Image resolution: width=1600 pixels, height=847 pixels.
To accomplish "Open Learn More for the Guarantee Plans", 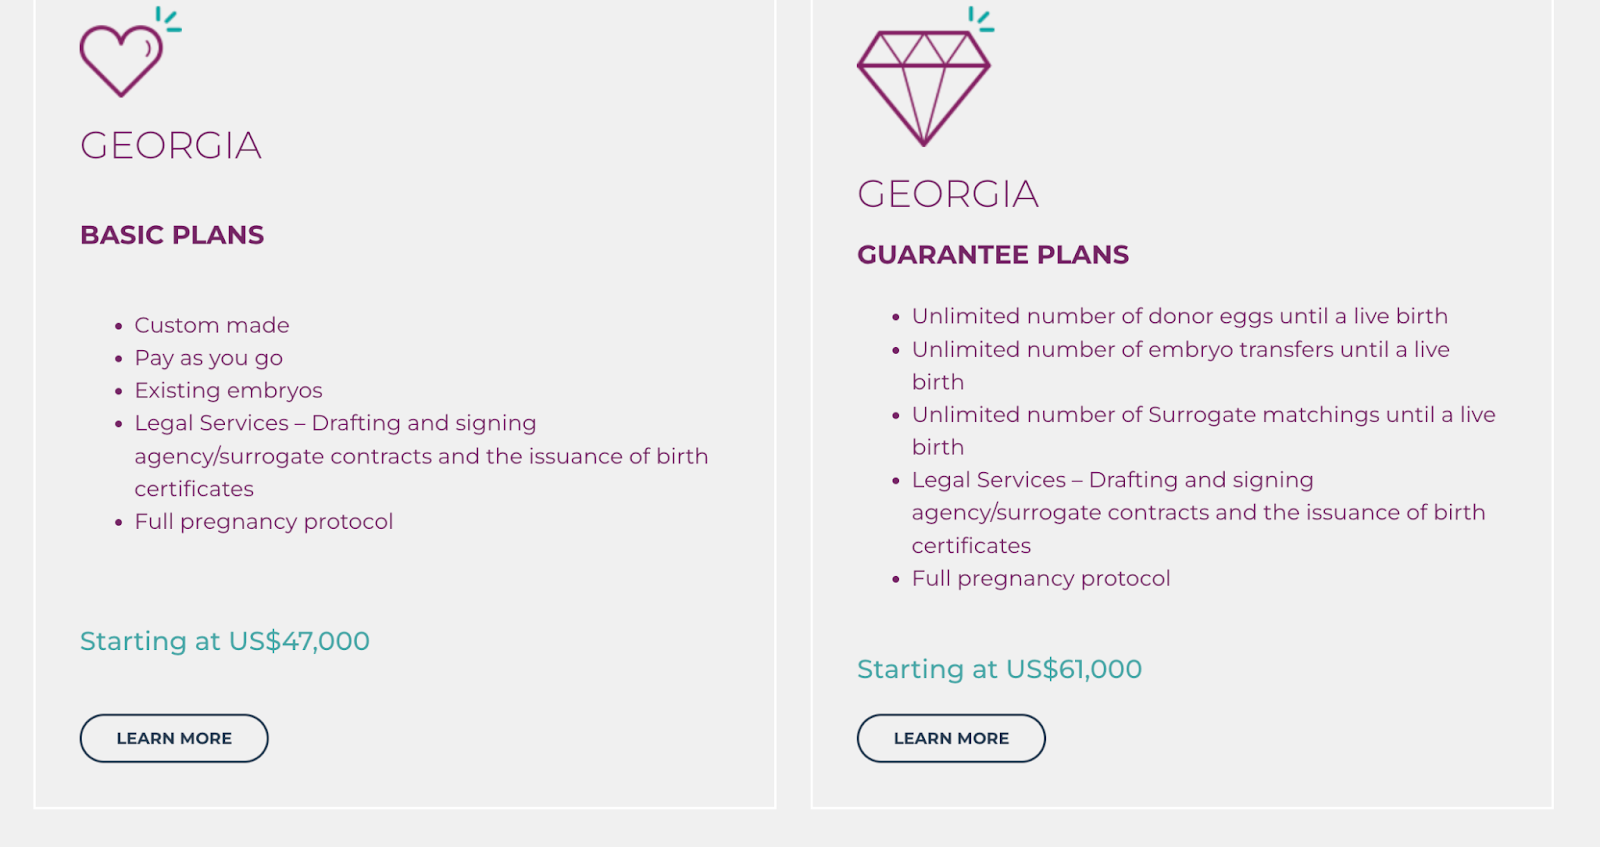I will pyautogui.click(x=951, y=738).
